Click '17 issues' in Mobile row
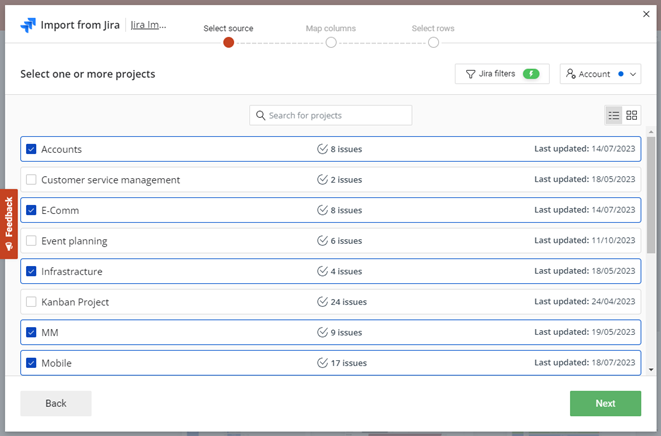This screenshot has height=436, width=661. (349, 363)
